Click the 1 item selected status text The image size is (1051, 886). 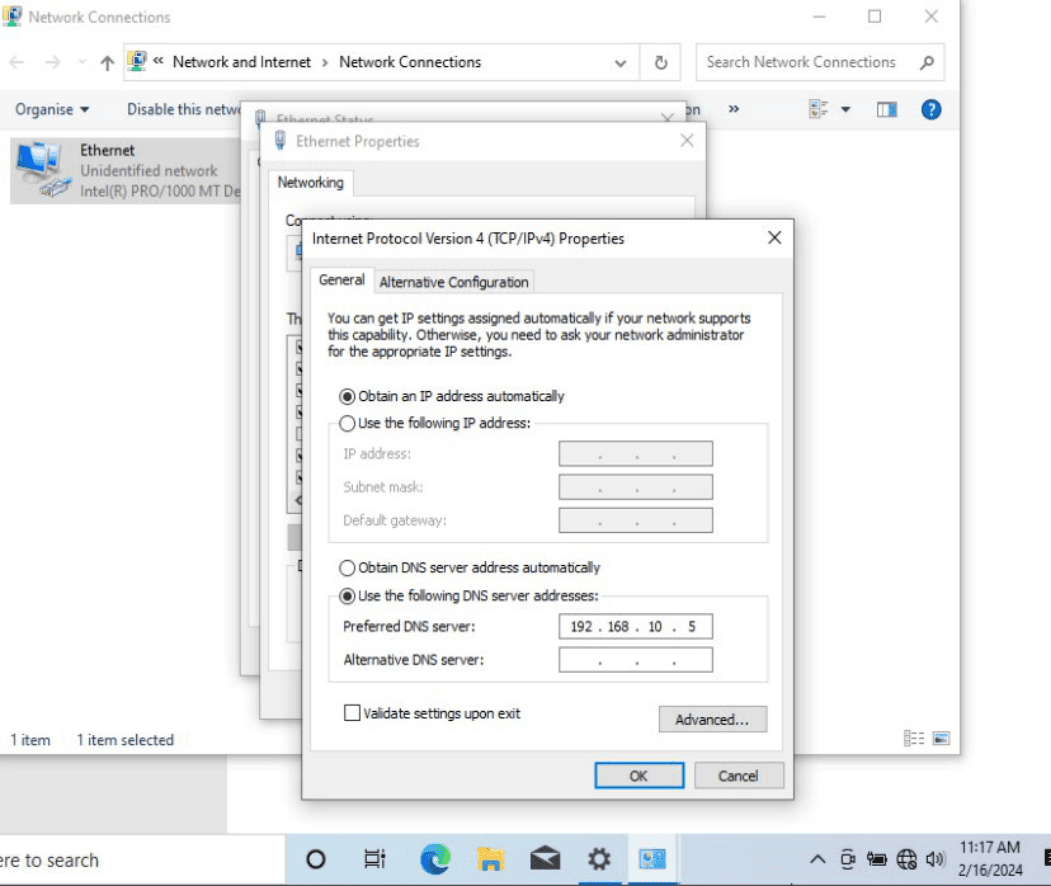click(x=125, y=740)
